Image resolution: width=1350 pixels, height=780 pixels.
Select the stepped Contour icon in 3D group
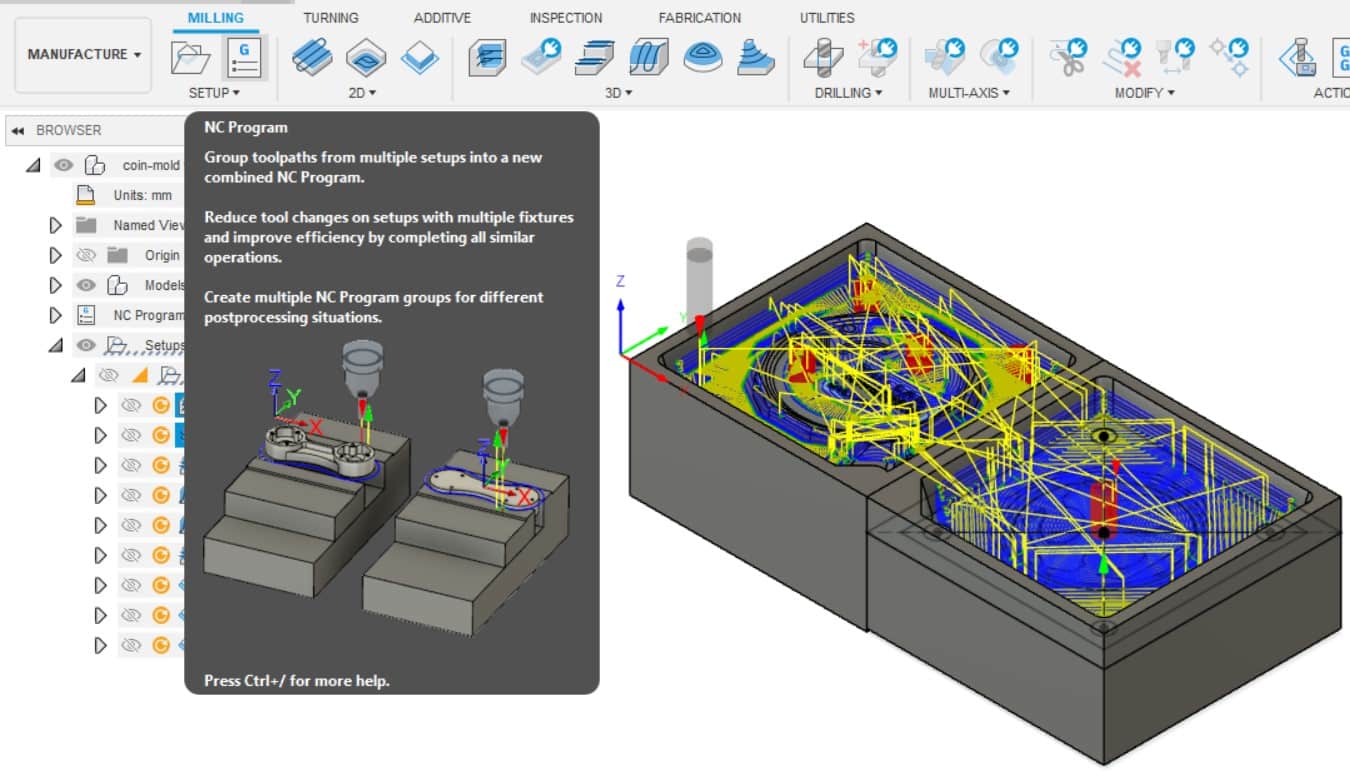(x=757, y=57)
